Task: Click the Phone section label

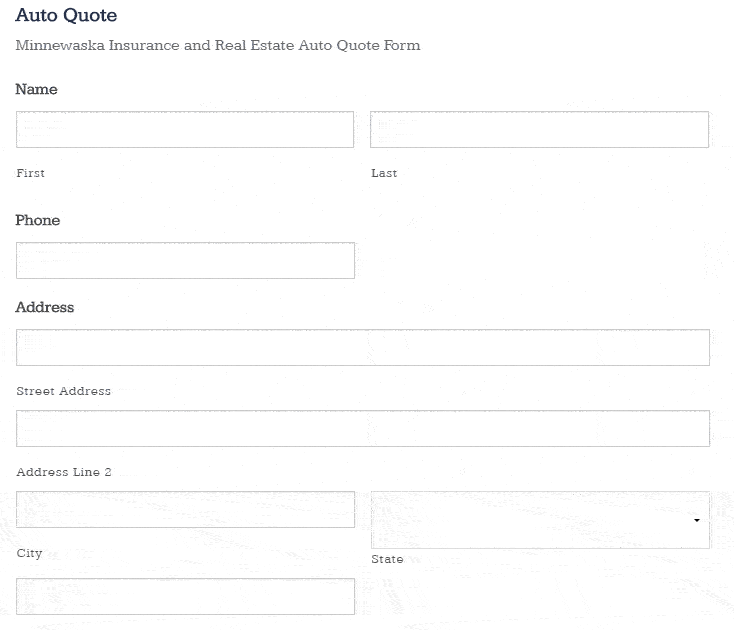Action: point(37,220)
